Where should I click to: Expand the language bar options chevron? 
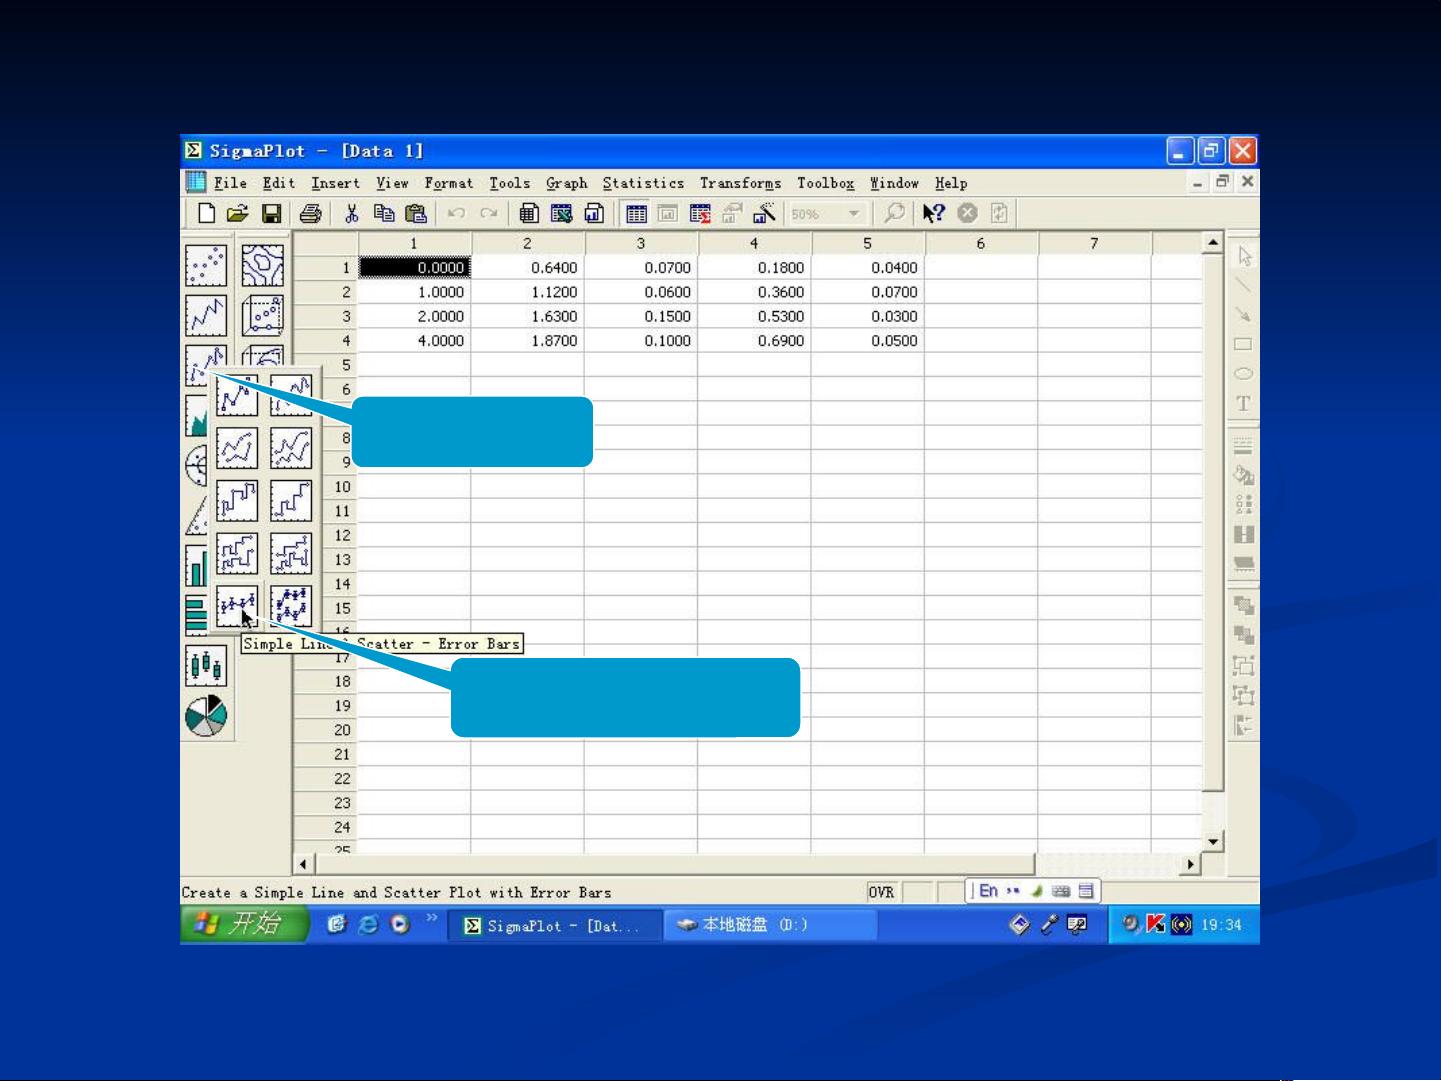[x=1011, y=891]
